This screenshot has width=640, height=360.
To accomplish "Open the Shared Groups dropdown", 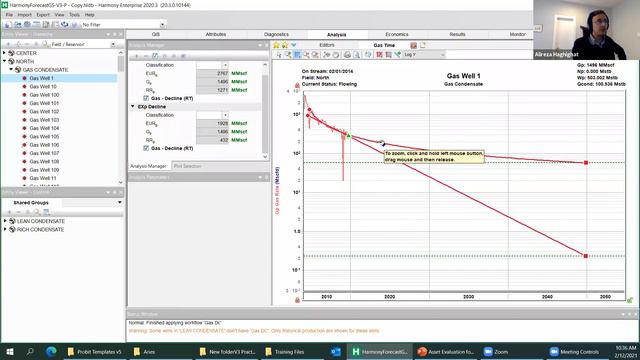I will [x=120, y=202].
